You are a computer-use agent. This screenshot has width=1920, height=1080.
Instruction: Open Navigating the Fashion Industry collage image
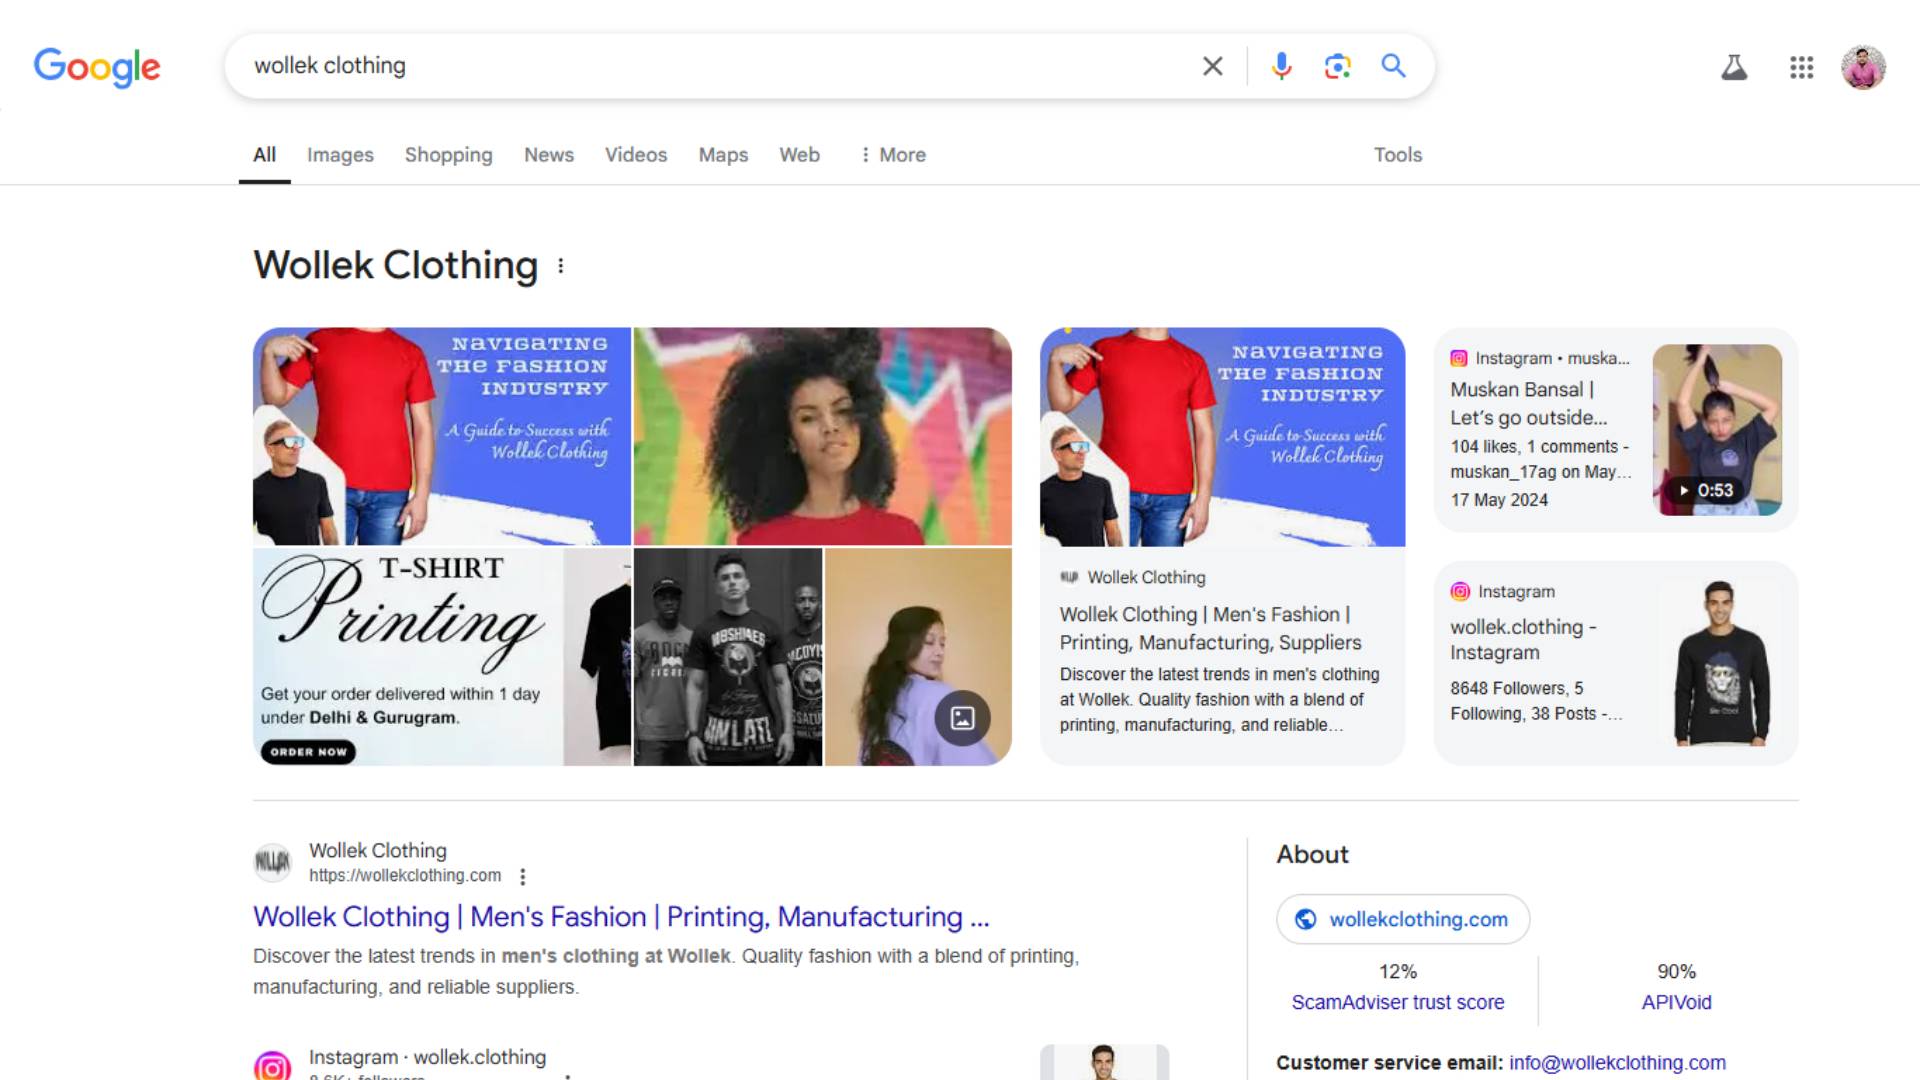point(442,436)
